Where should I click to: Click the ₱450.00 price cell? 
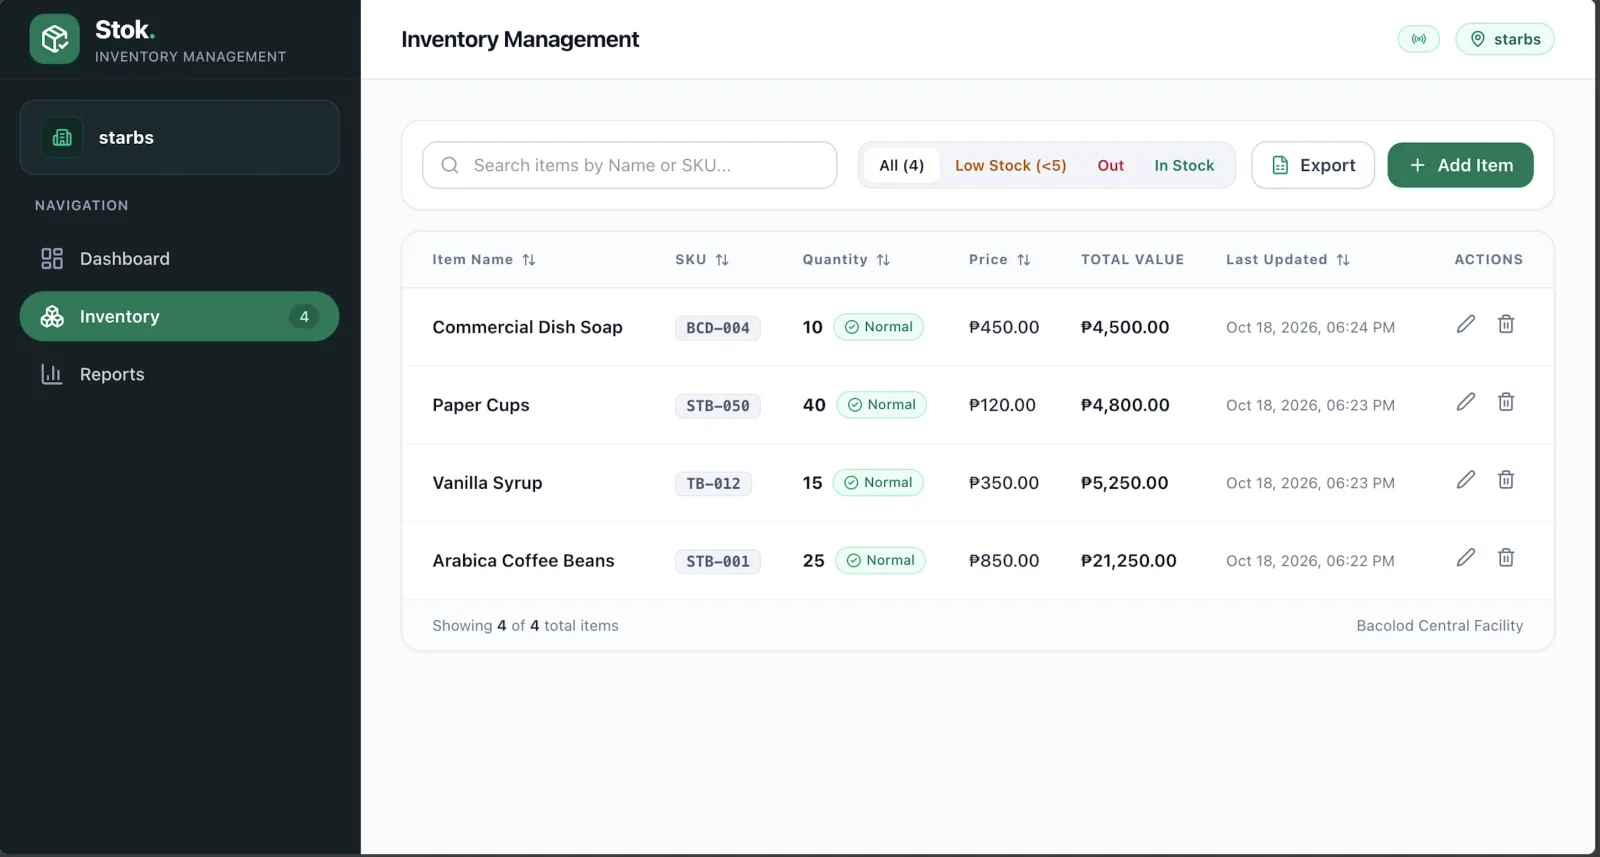pos(1004,327)
